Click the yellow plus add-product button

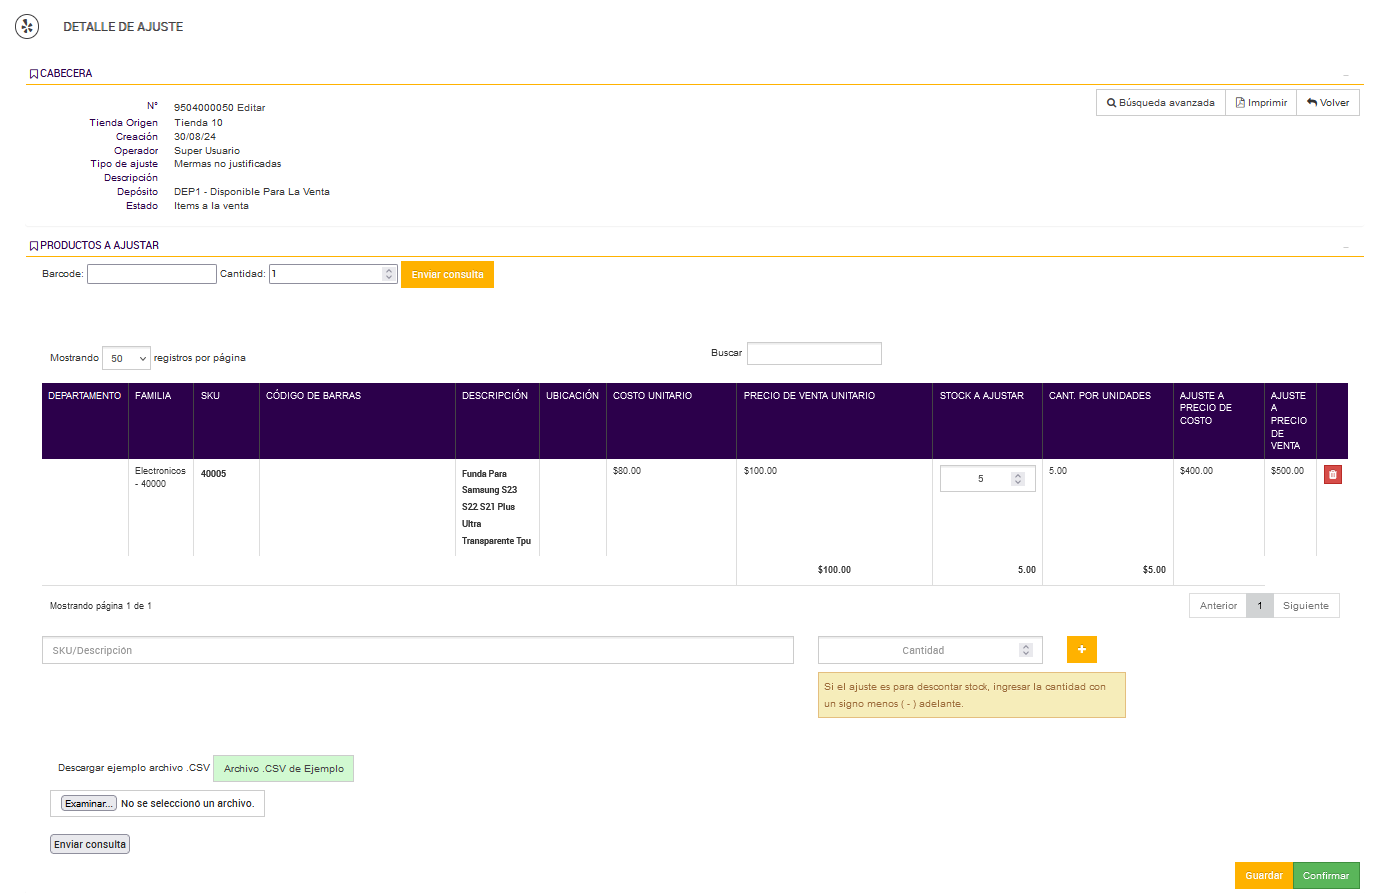1081,650
